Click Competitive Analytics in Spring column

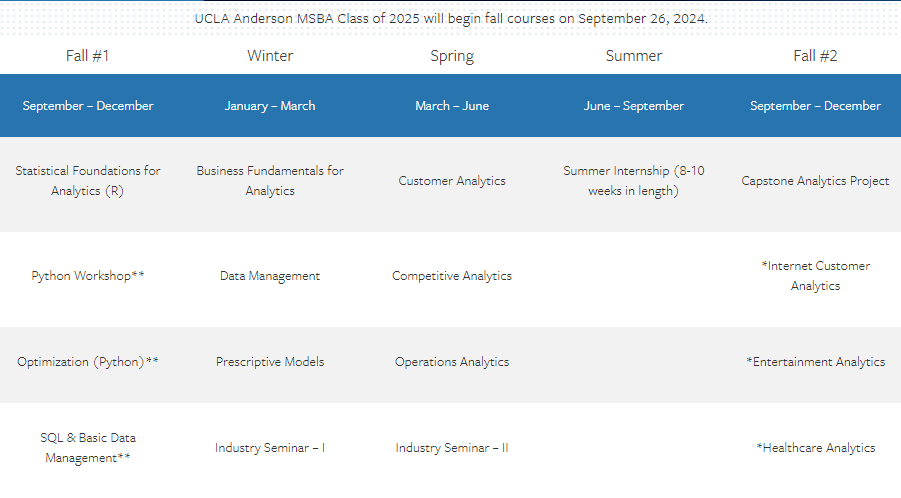point(452,276)
